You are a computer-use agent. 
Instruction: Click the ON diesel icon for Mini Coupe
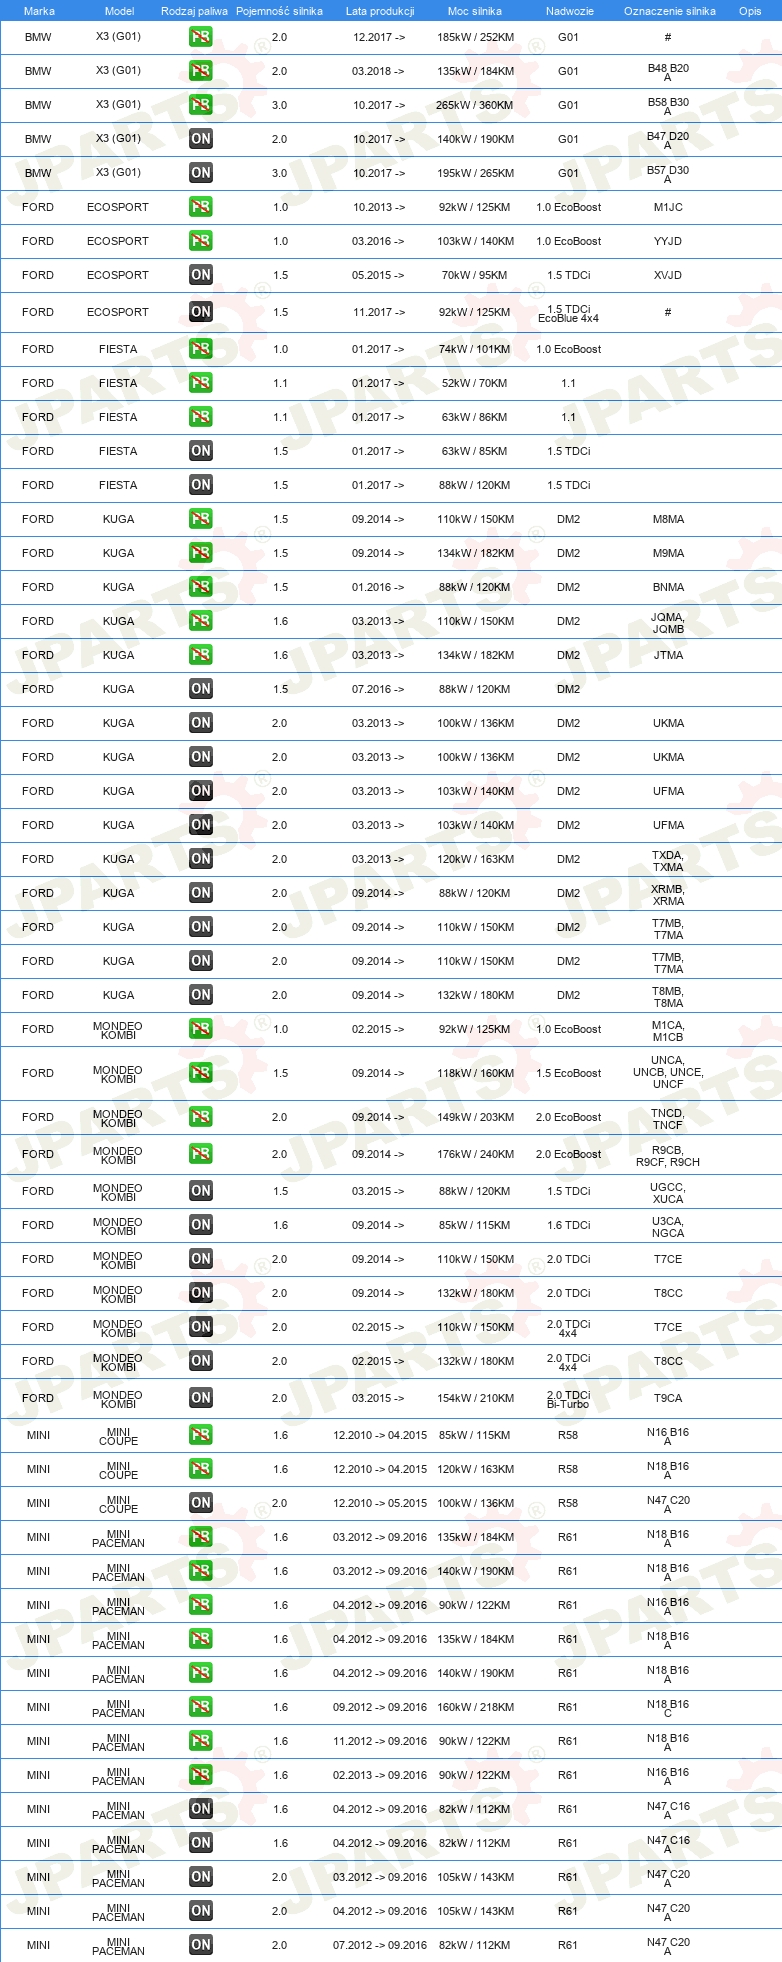(201, 1503)
